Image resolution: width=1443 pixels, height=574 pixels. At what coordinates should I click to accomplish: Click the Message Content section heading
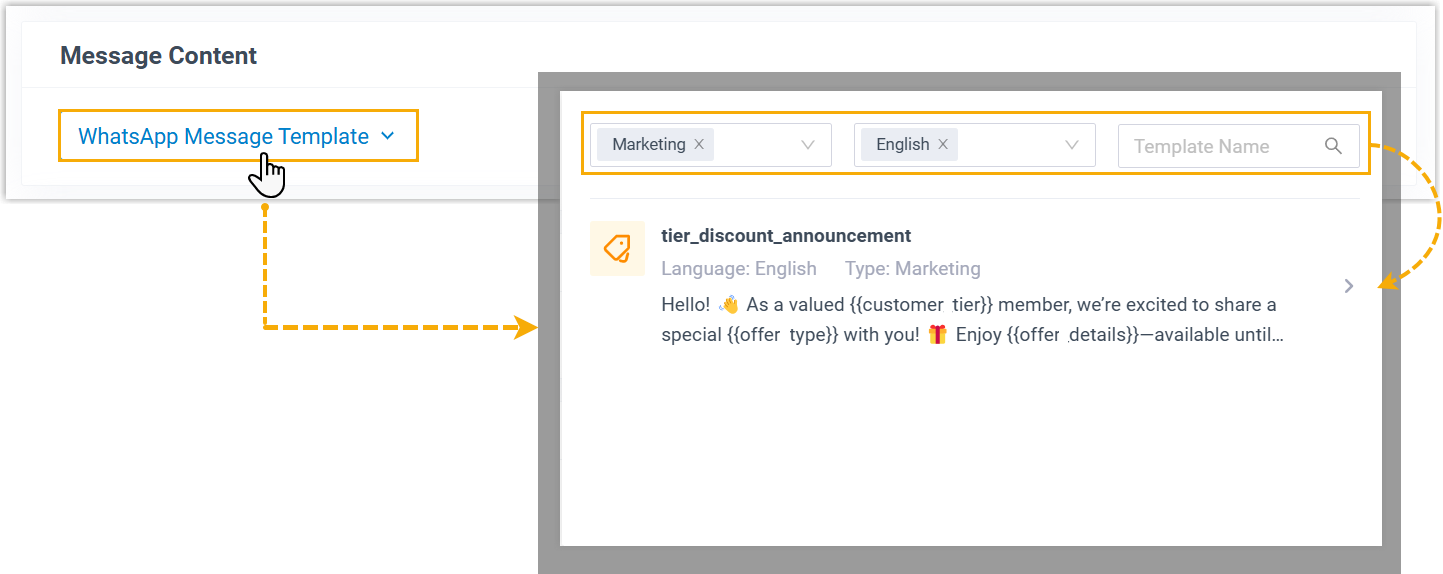click(x=158, y=56)
